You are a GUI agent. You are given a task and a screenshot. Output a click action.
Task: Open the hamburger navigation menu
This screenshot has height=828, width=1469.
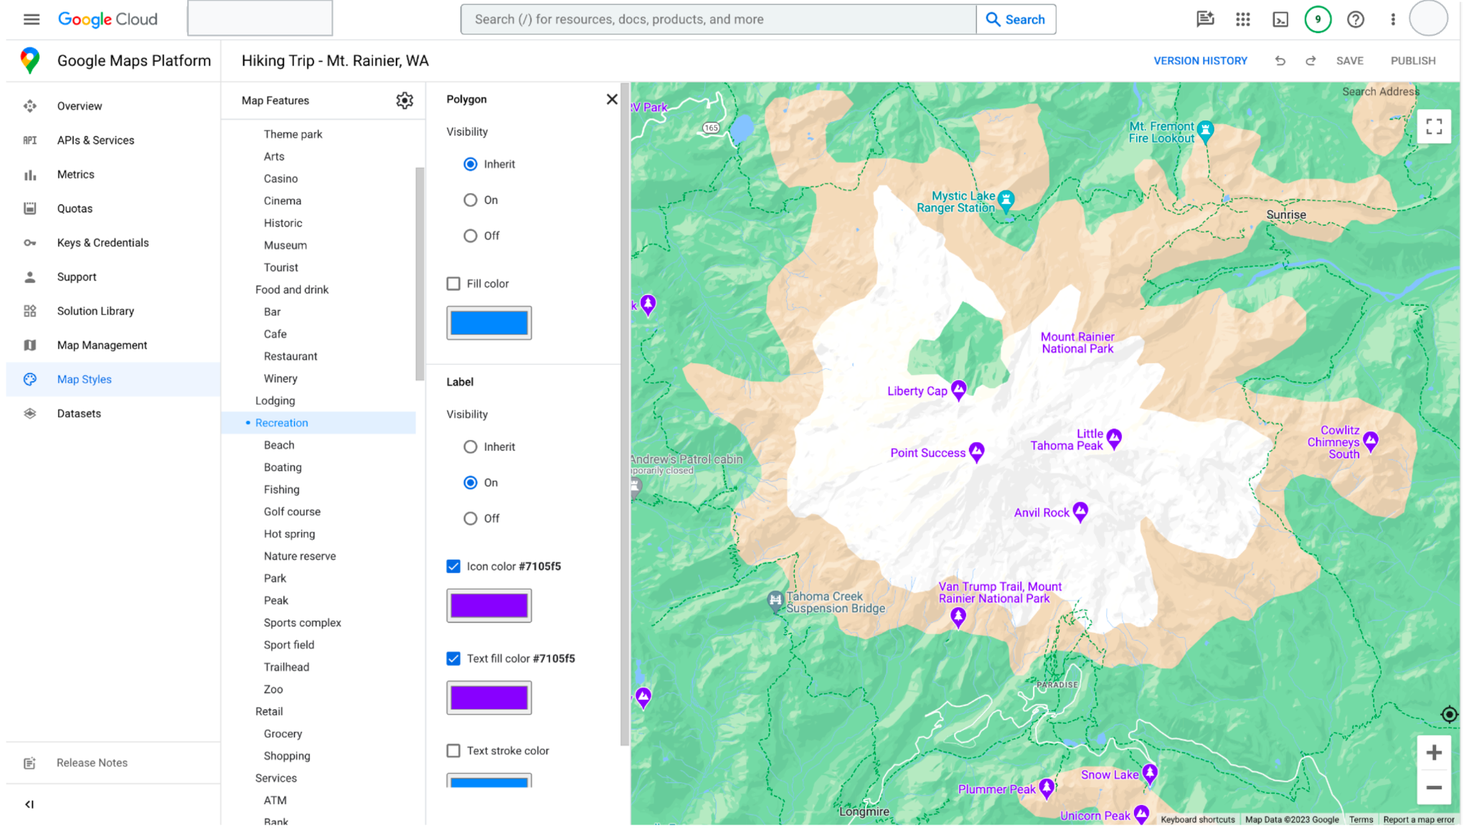pyautogui.click(x=31, y=20)
